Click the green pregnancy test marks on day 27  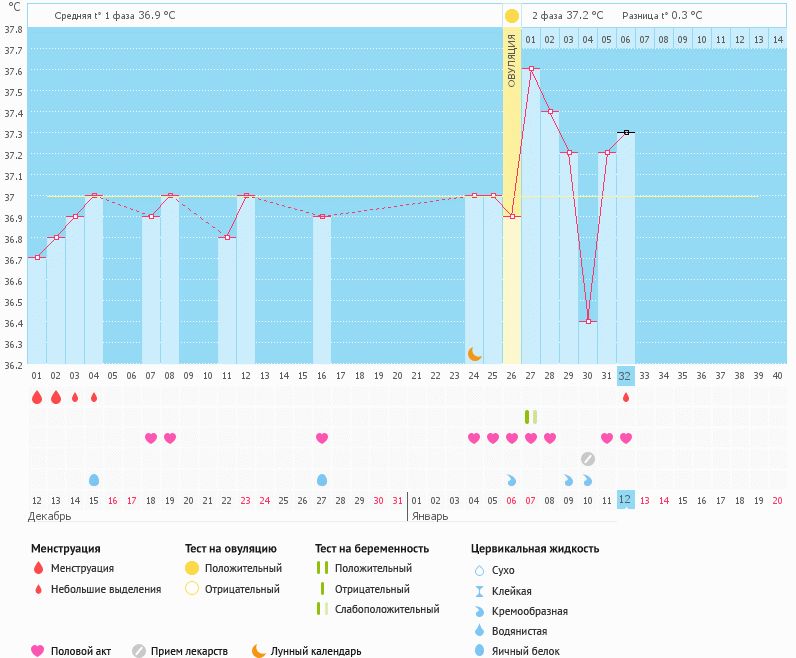[x=531, y=417]
